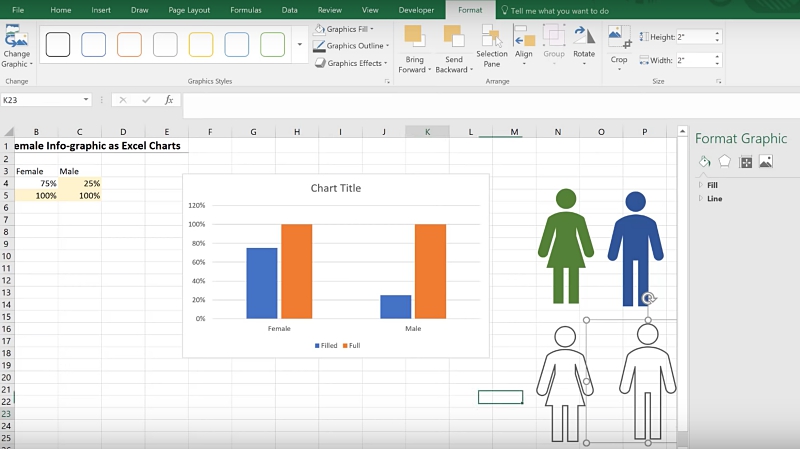Select the green female graphic
Image resolution: width=800 pixels, height=449 pixels.
pyautogui.click(x=566, y=245)
